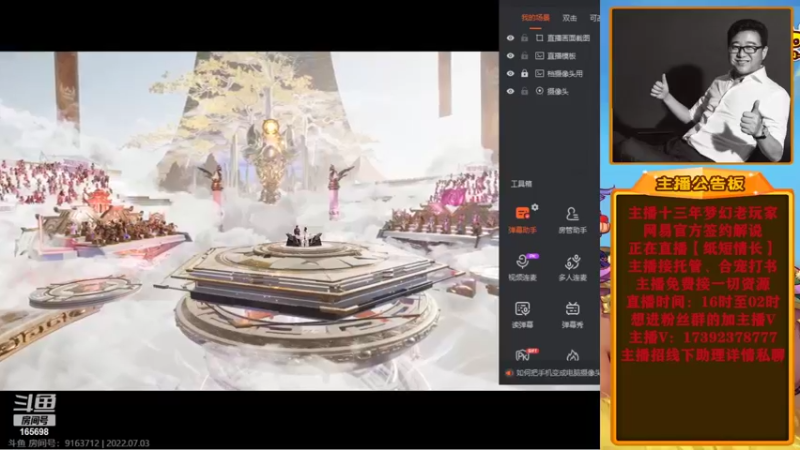
Task: Click announcement line 主播招线下助理详情私聊
Action: click(703, 355)
